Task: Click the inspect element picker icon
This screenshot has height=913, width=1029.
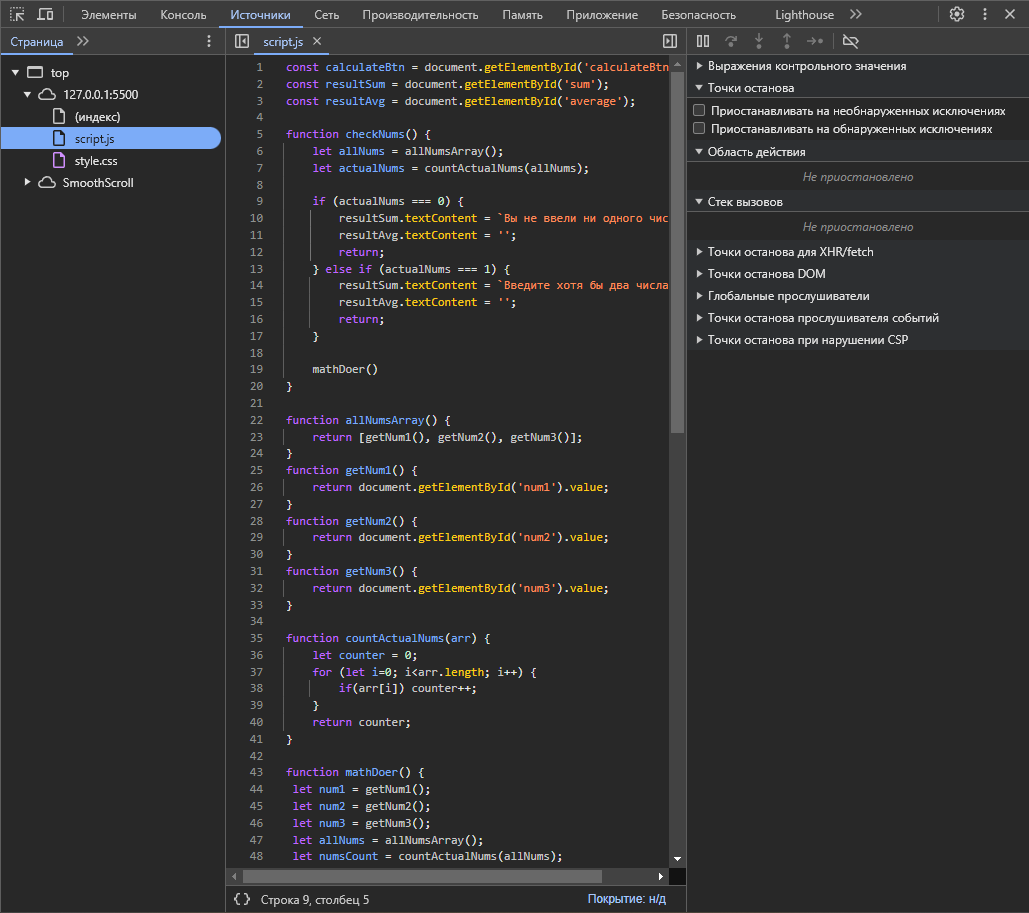Action: 17,14
